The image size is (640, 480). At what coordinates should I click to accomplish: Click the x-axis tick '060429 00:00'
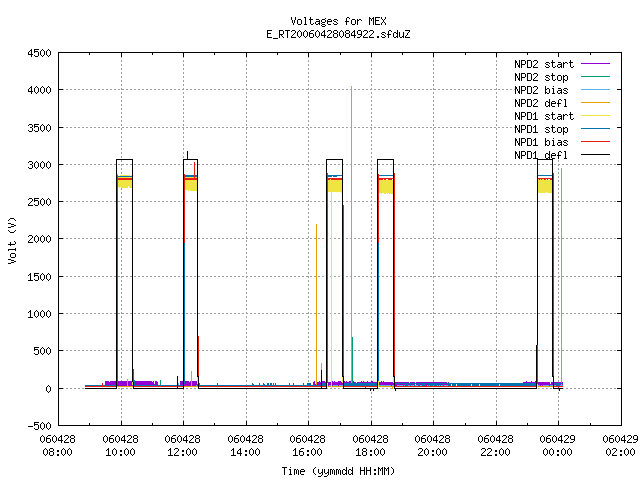(557, 446)
